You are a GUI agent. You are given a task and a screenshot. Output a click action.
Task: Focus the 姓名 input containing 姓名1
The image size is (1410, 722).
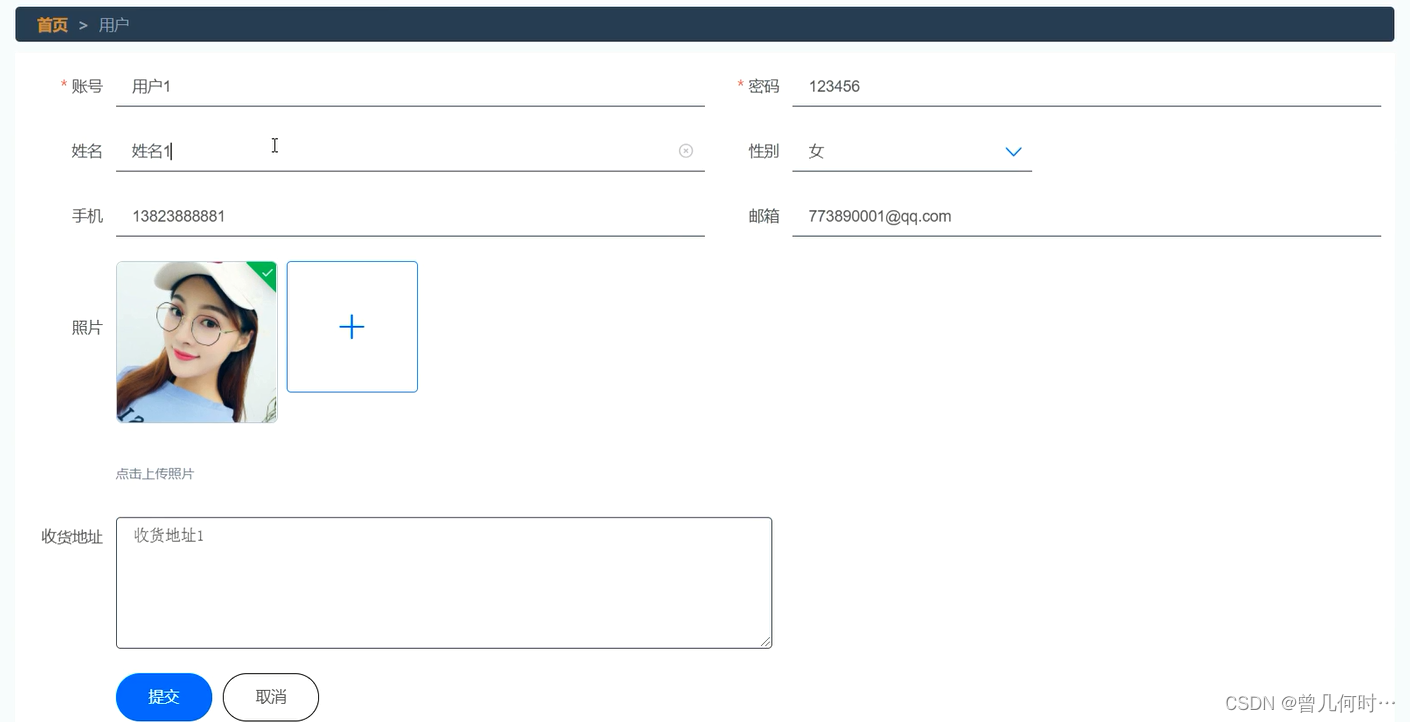pos(410,151)
